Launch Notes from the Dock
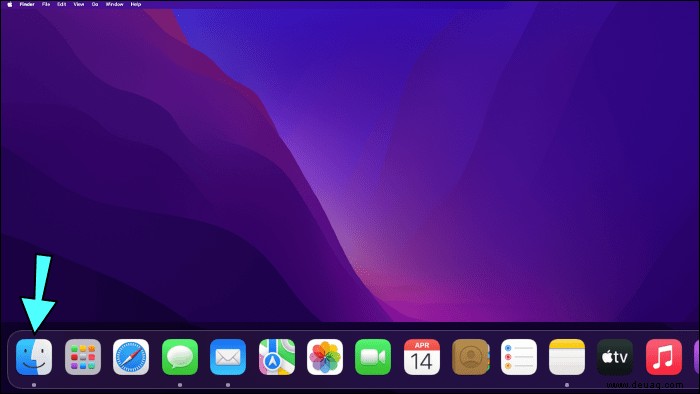 coord(567,357)
